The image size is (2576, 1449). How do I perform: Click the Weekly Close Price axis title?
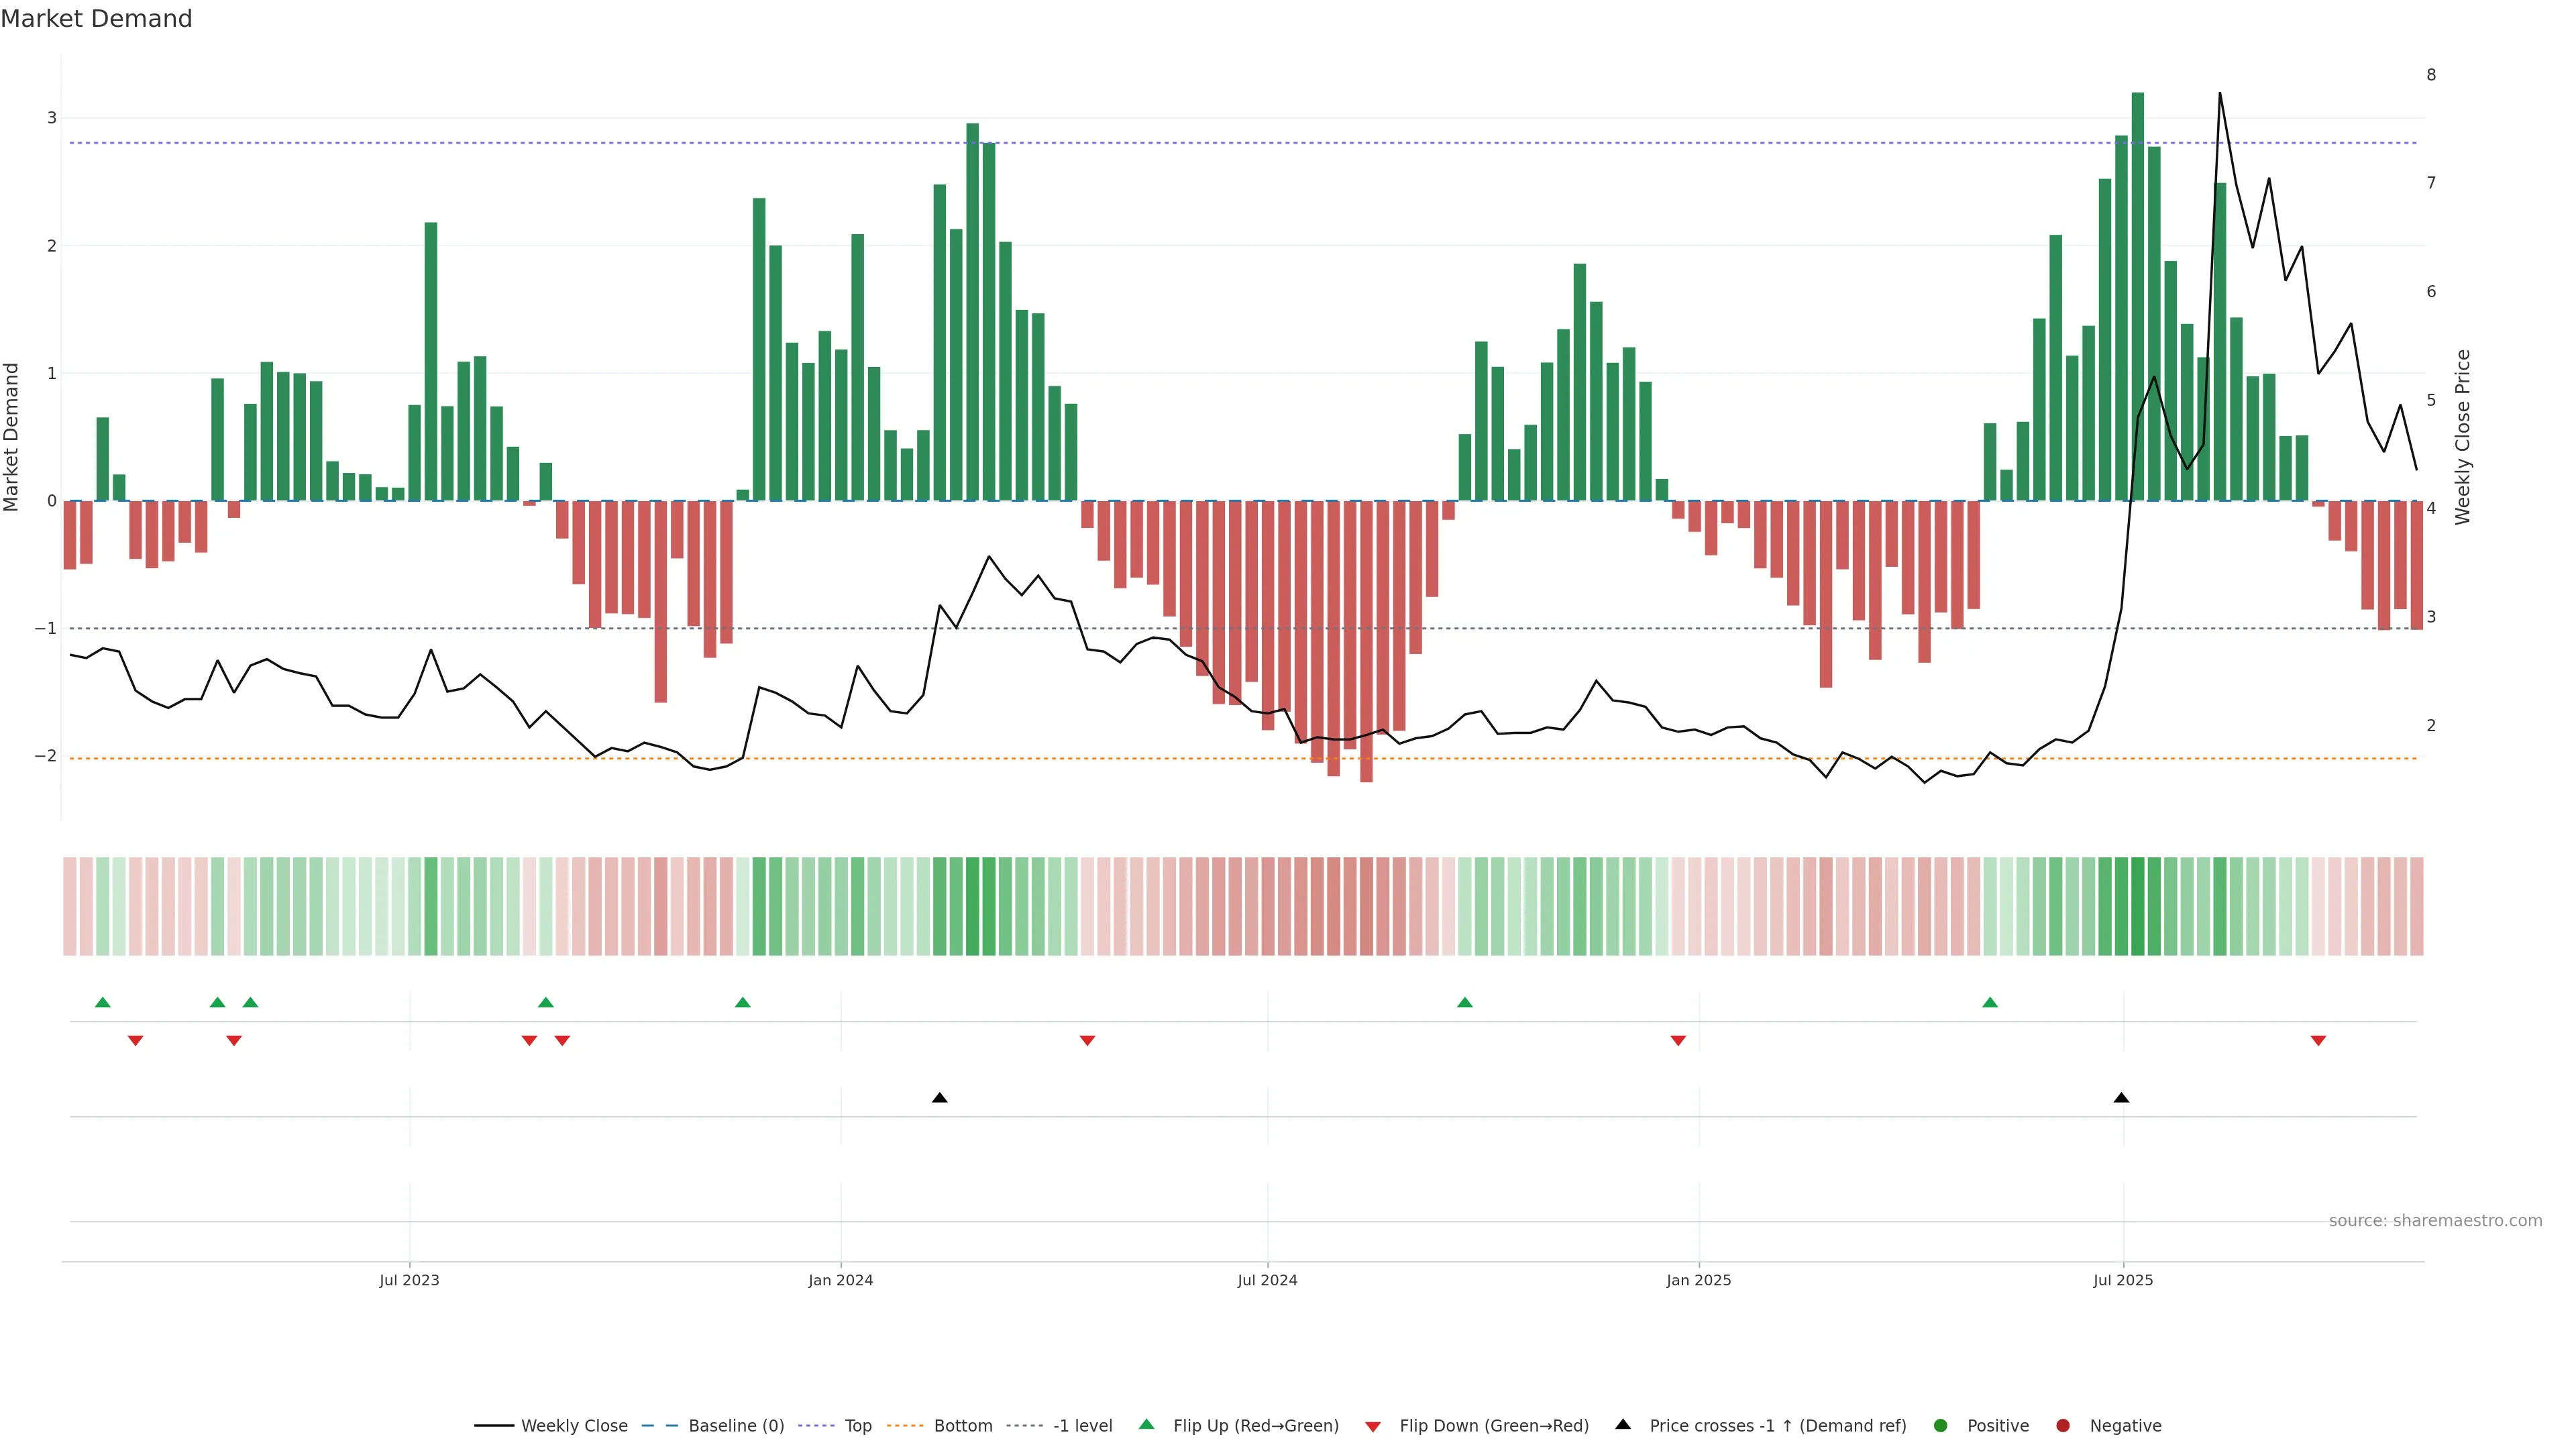[x=2462, y=437]
